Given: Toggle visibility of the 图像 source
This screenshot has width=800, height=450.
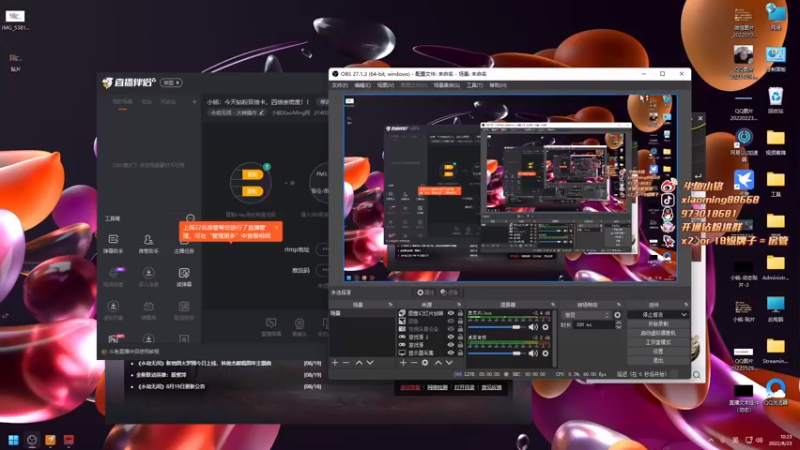Looking at the screenshot, I should click(451, 321).
